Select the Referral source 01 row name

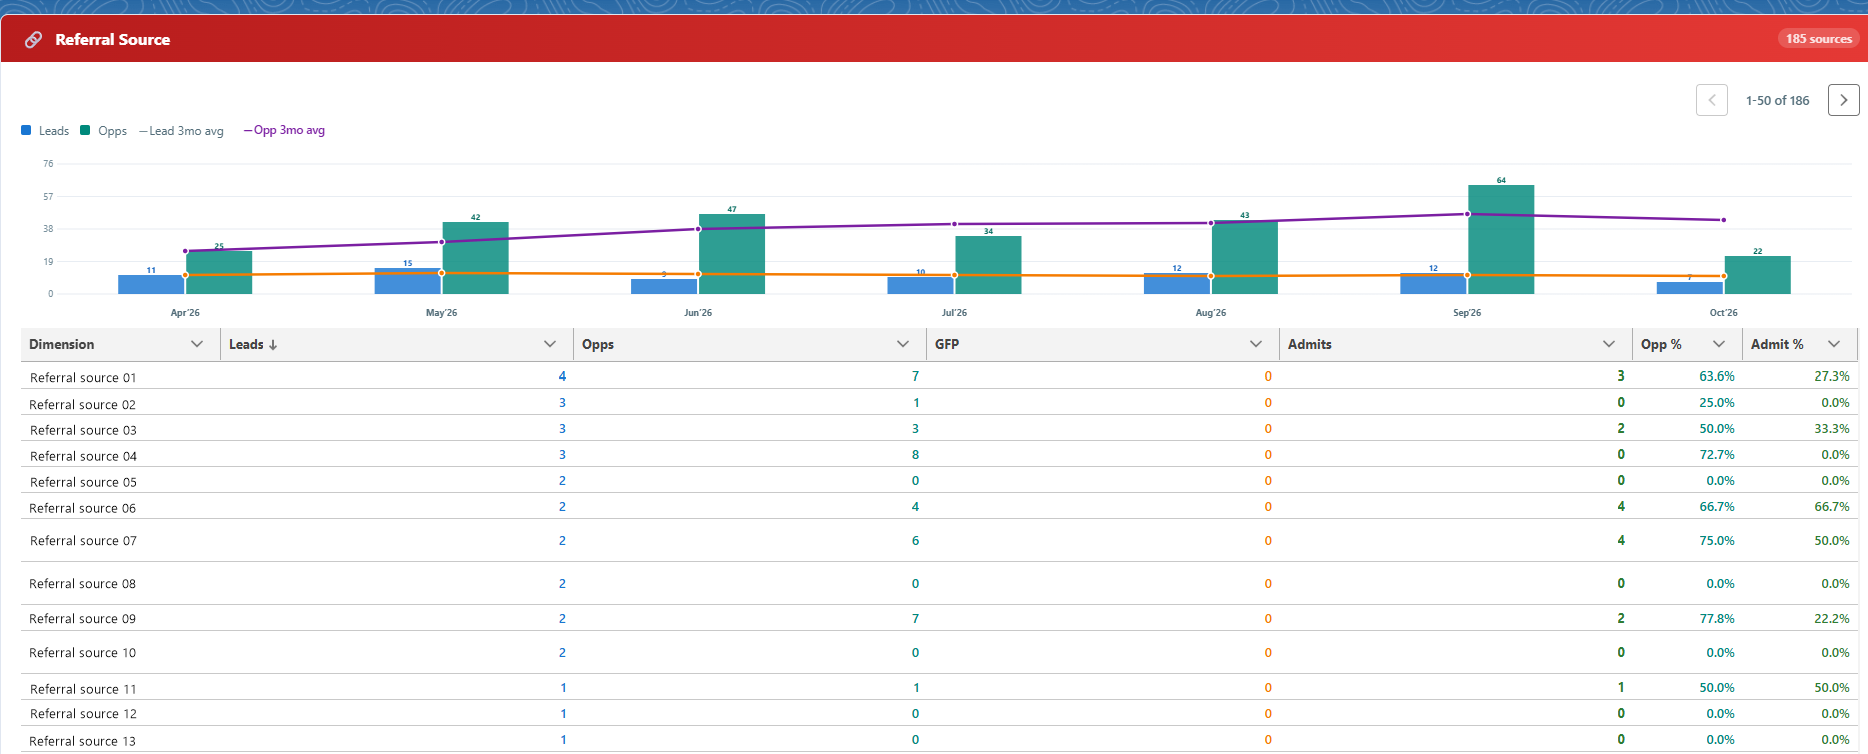(83, 378)
